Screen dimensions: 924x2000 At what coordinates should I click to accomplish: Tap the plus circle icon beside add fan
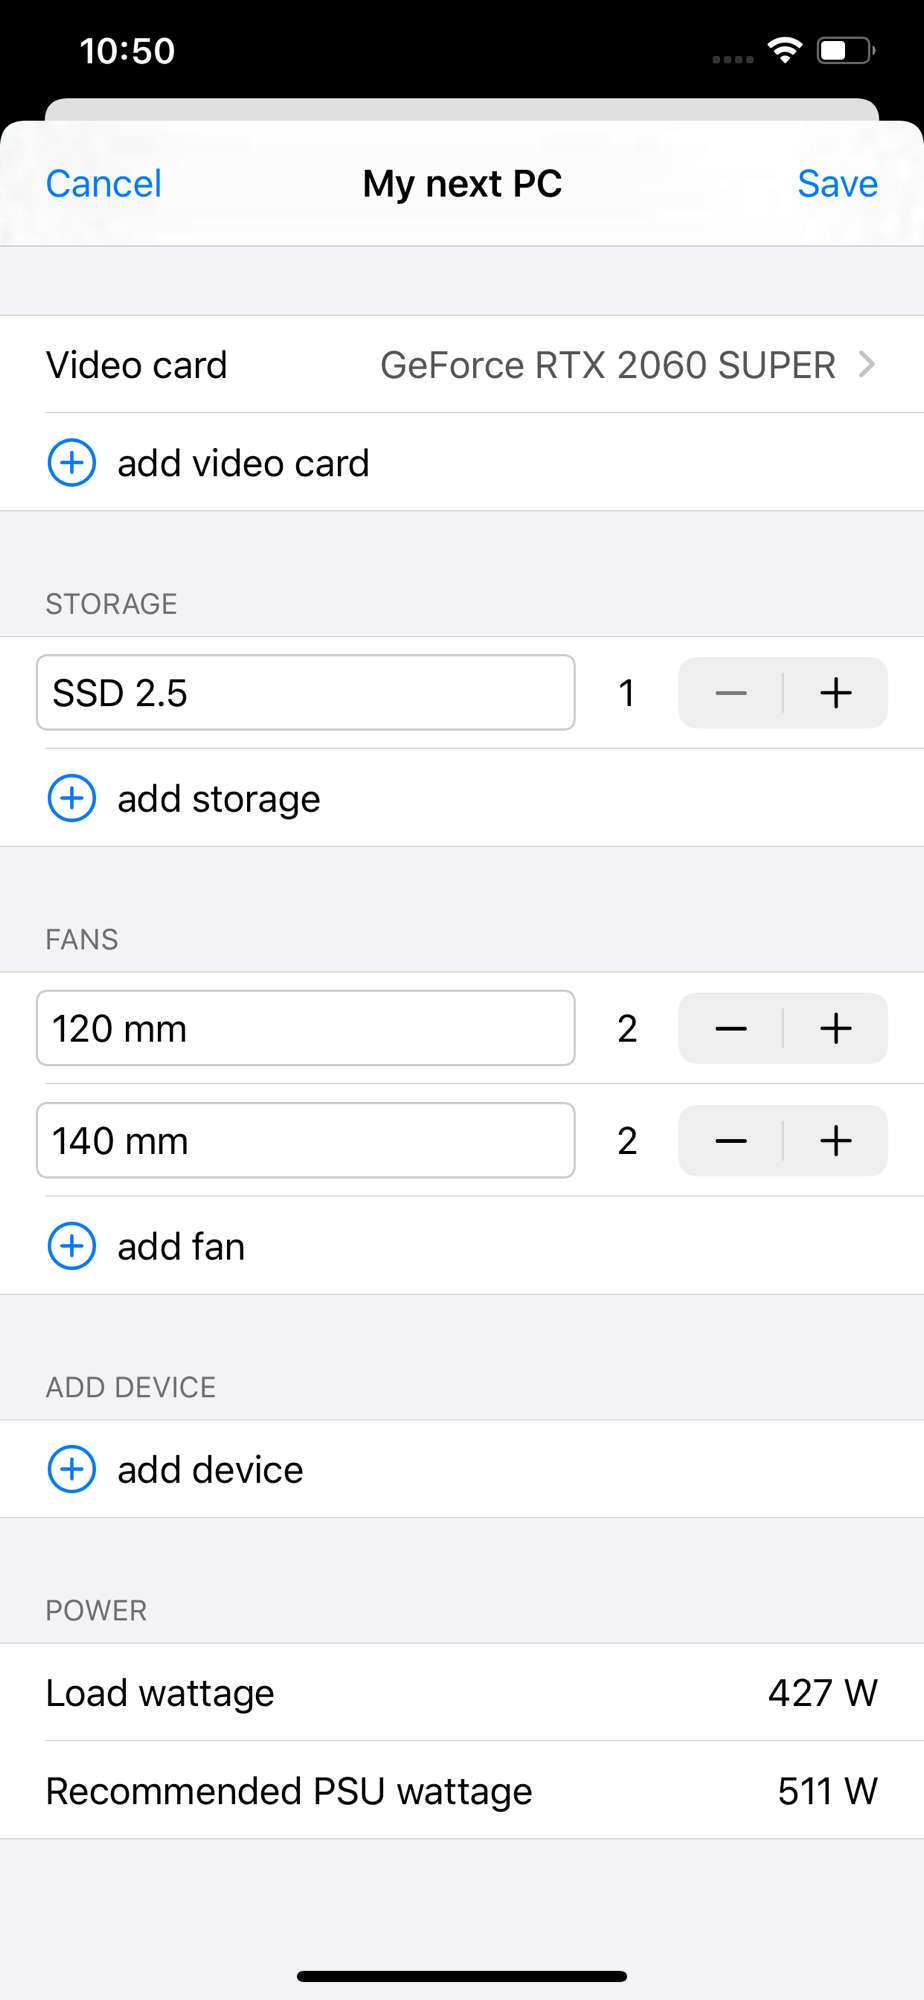click(x=72, y=1246)
